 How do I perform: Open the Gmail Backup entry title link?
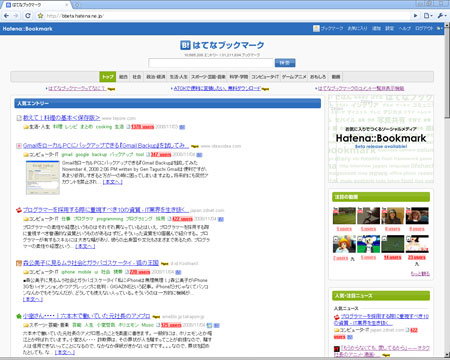point(106,146)
